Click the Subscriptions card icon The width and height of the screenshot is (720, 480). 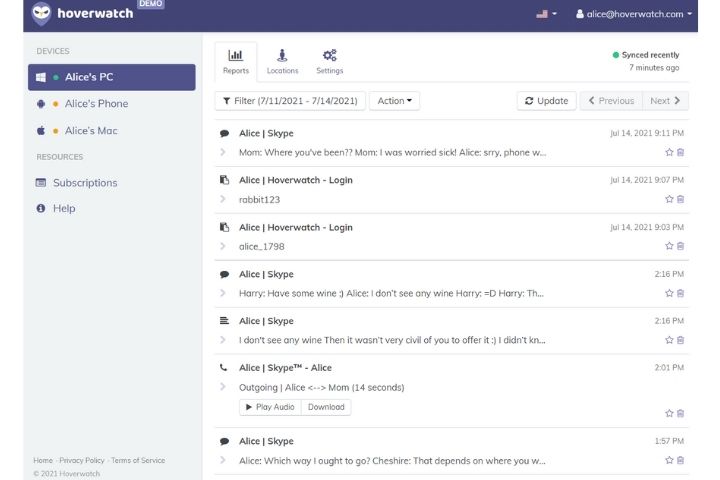[41, 183]
